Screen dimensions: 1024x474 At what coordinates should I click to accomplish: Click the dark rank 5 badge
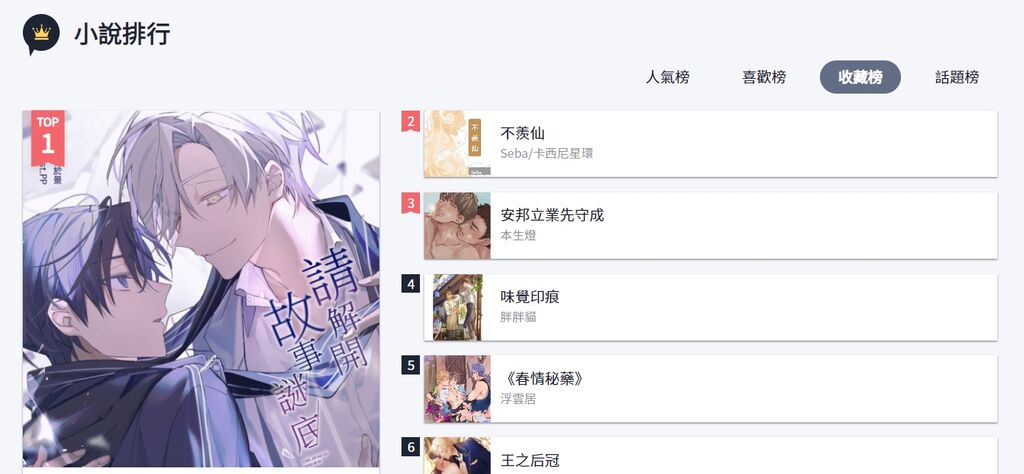(x=410, y=365)
